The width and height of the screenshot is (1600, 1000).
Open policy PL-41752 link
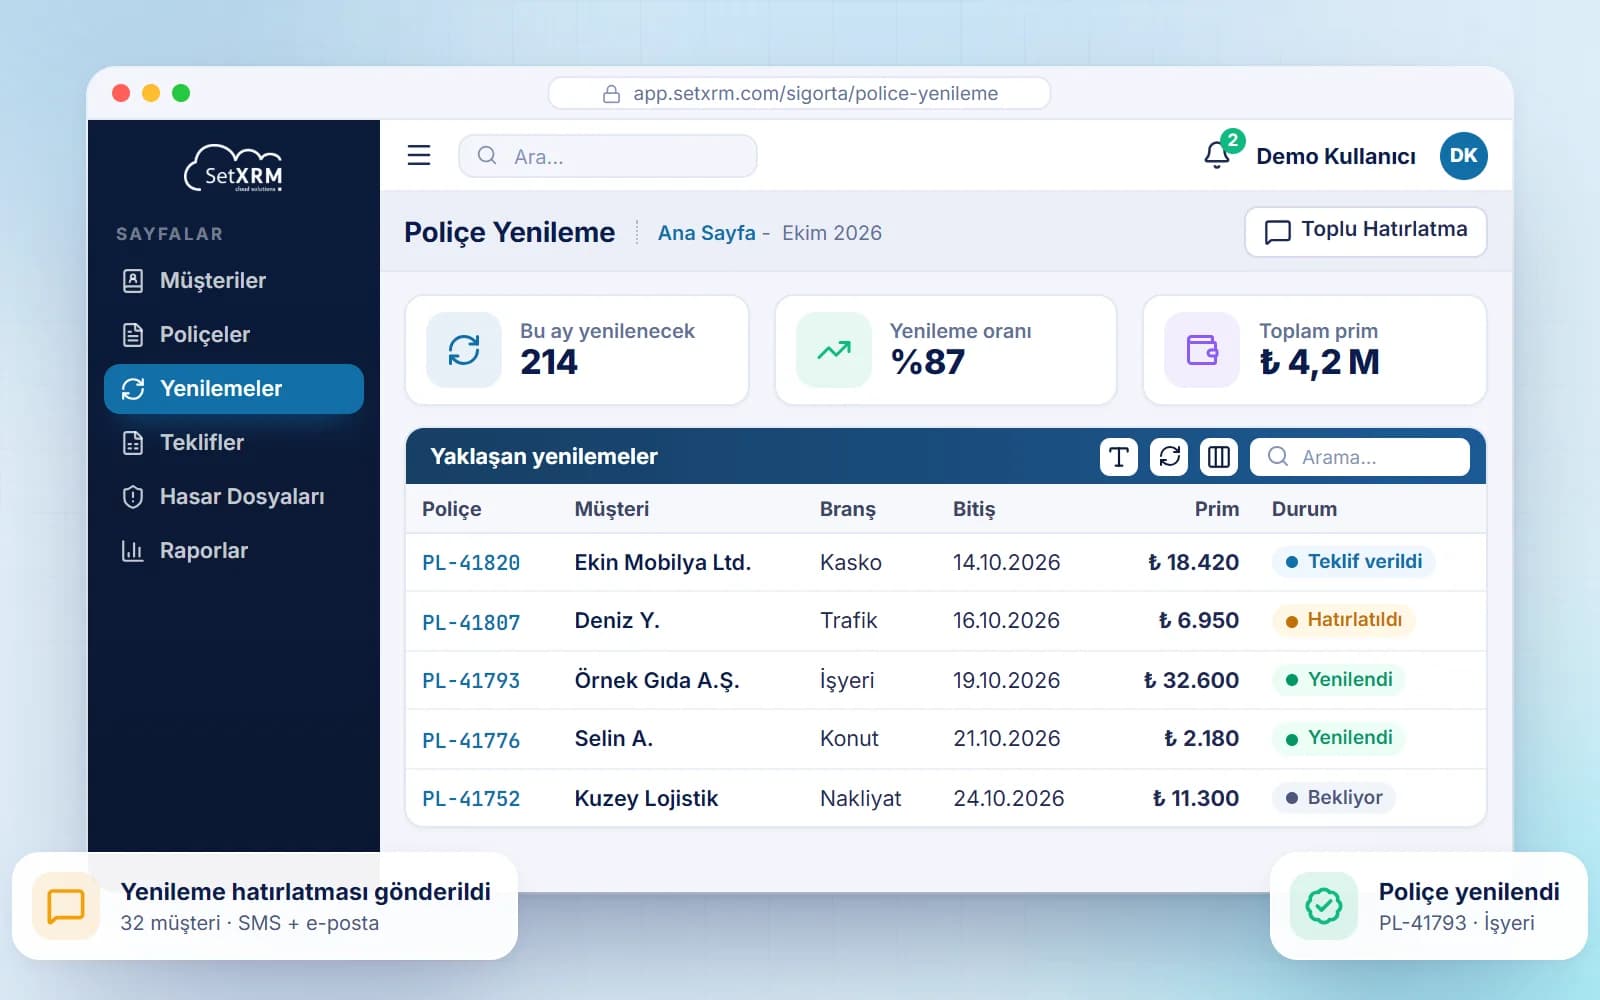471,799
